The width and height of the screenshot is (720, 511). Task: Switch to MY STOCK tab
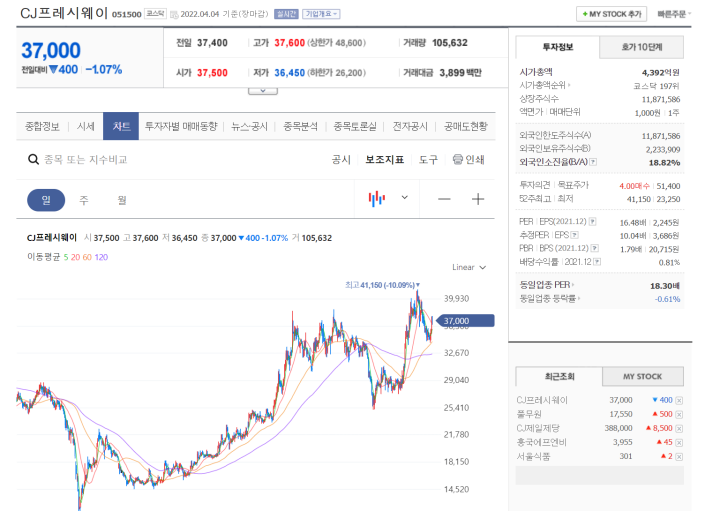click(642, 376)
